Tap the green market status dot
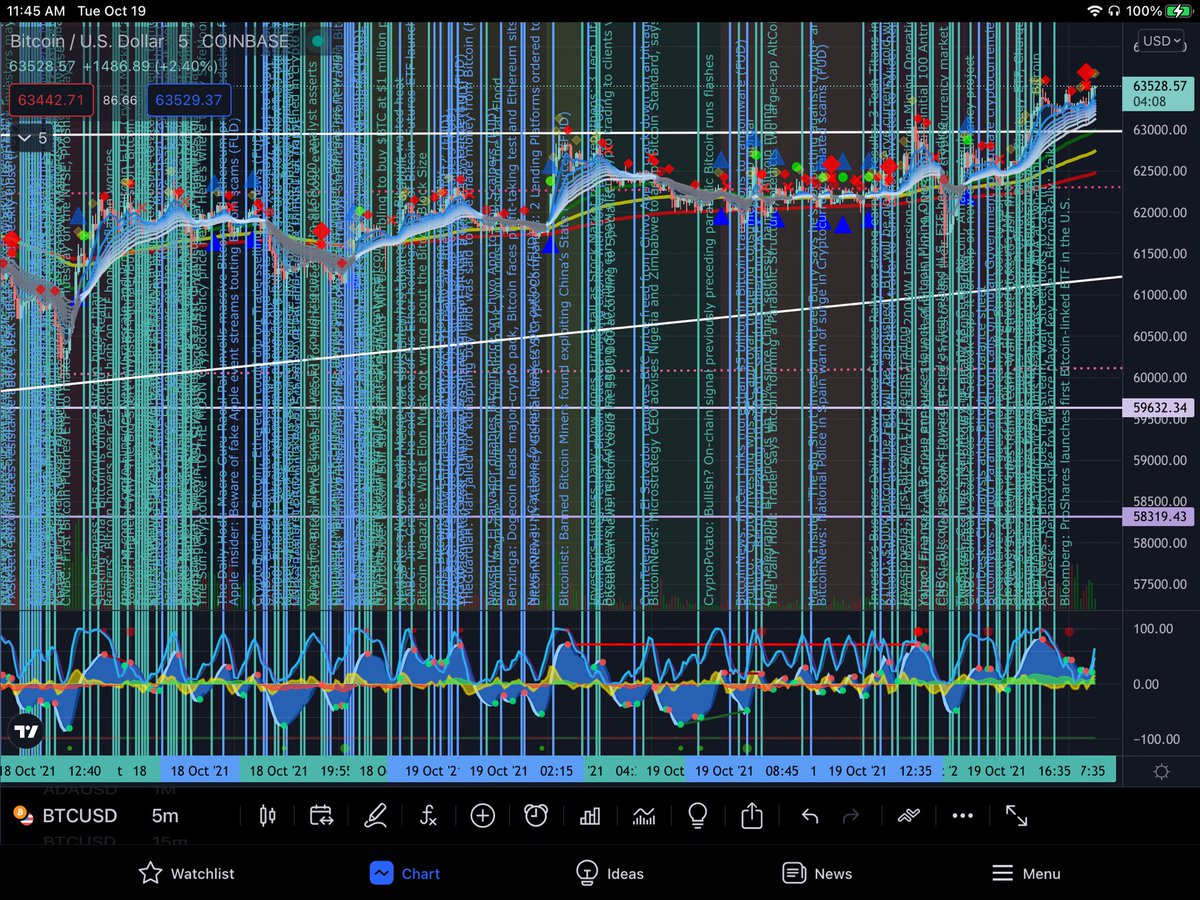1200x900 pixels. [x=318, y=42]
